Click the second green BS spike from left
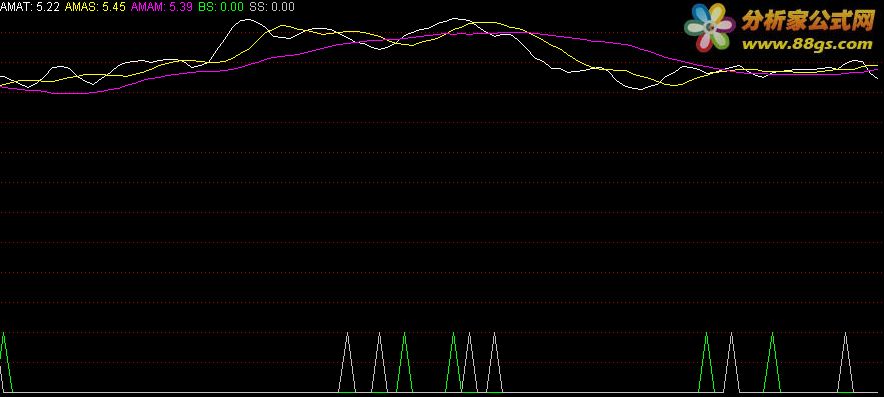Screen dimensions: 884x397 click(x=404, y=361)
